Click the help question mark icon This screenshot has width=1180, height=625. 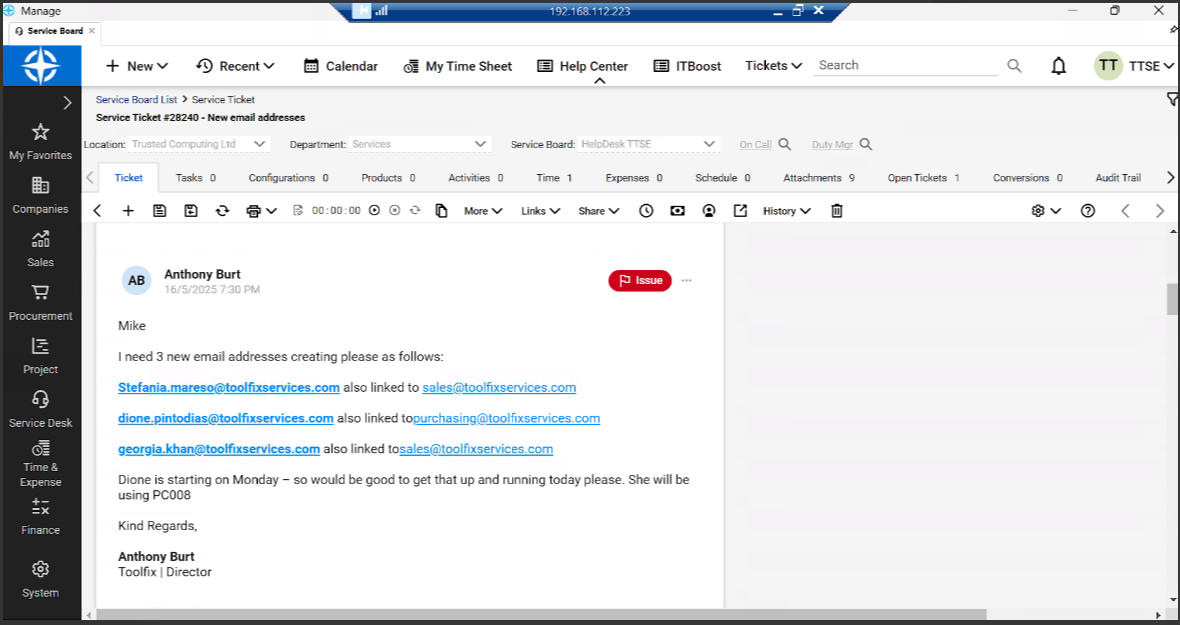point(1087,211)
